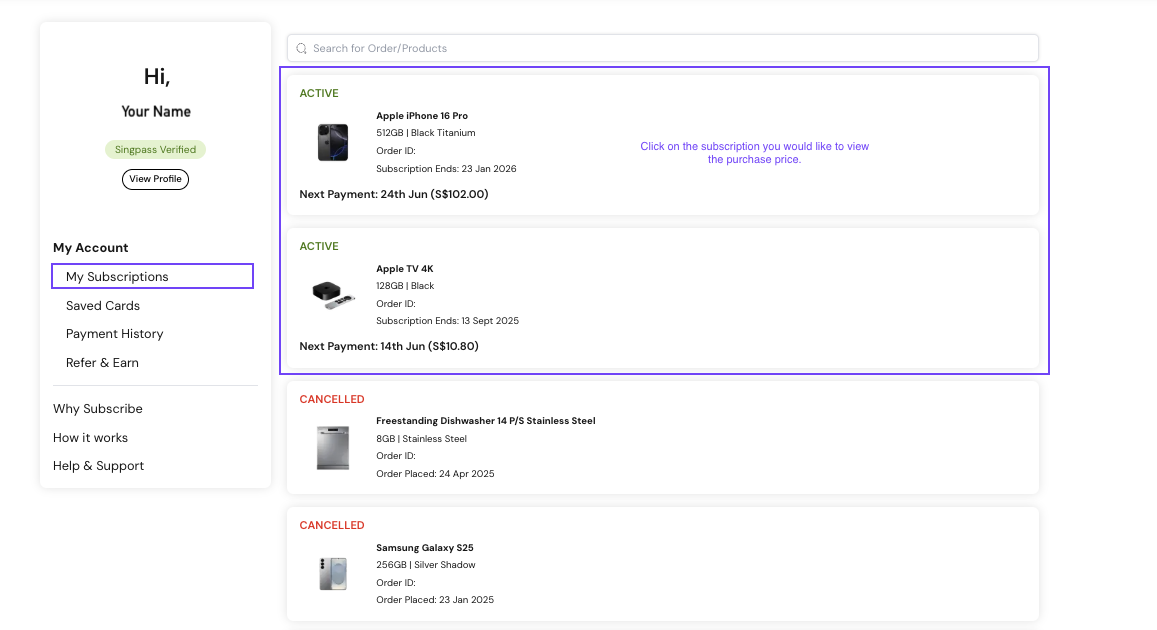Click ACTIVE status on the iPhone card

click(x=319, y=94)
